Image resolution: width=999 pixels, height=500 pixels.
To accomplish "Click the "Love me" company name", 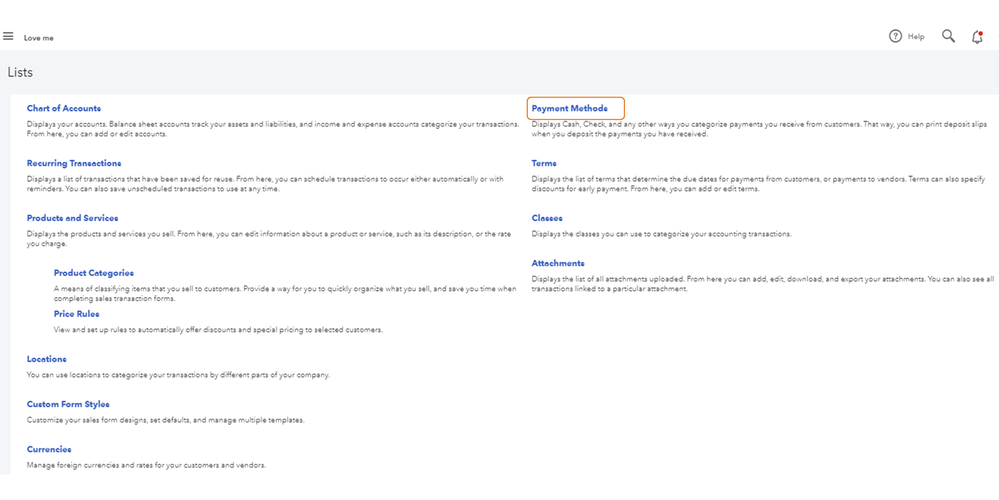I will click(39, 38).
